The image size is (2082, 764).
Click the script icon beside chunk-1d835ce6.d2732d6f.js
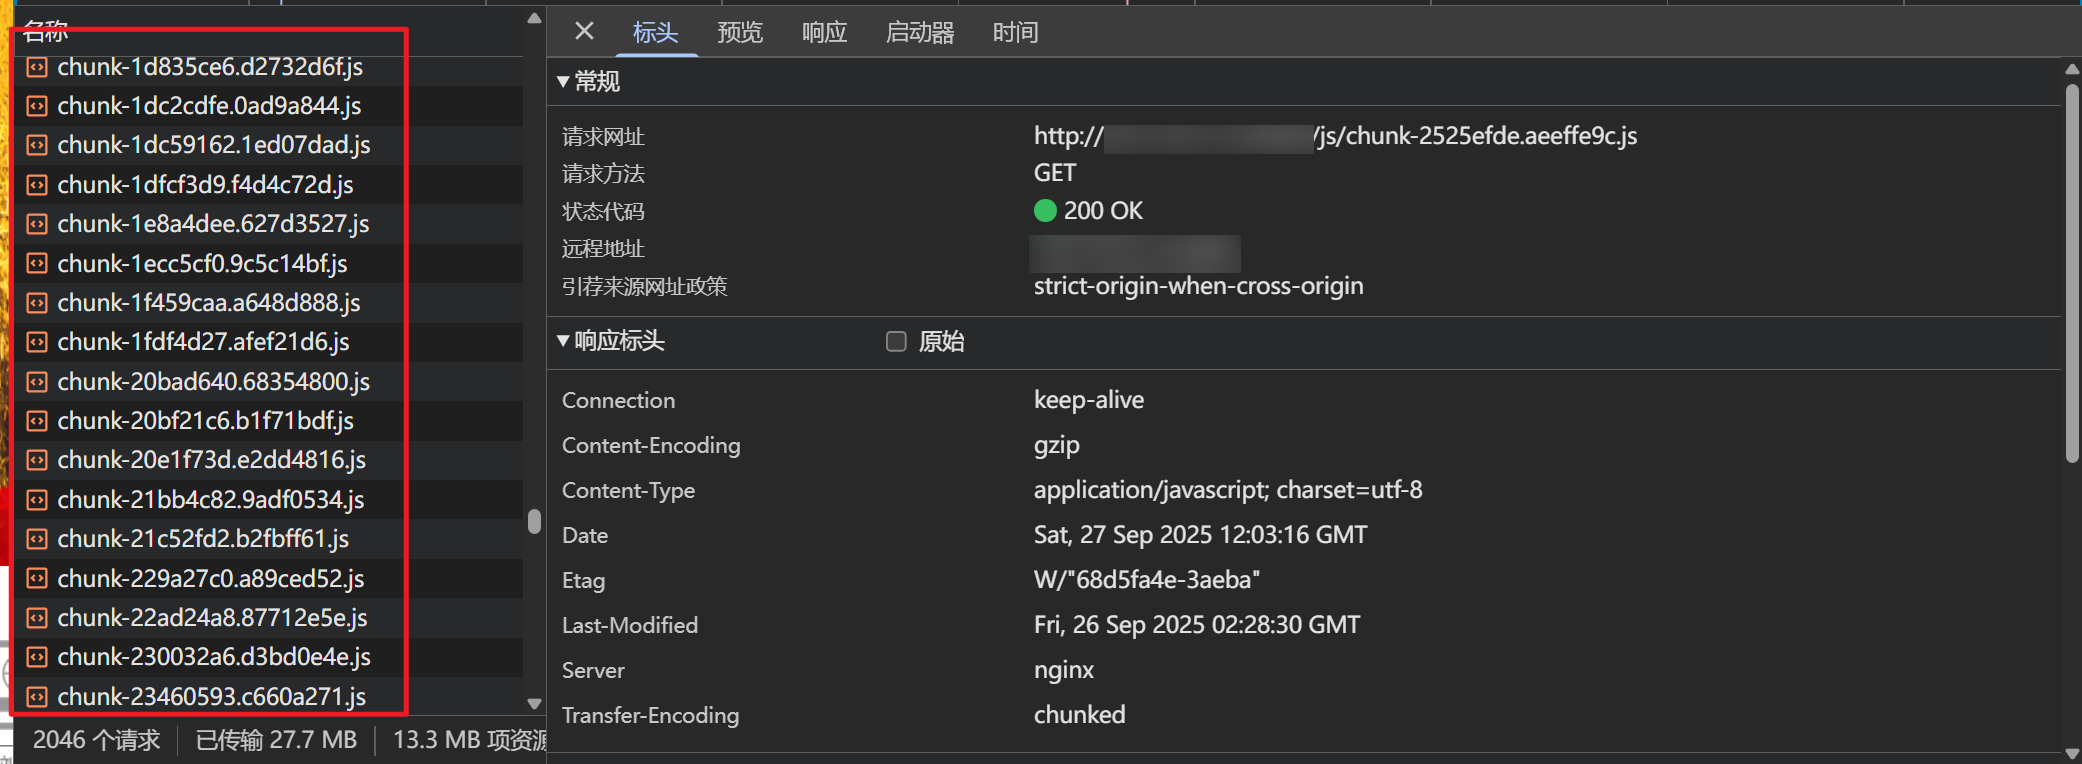pos(37,67)
